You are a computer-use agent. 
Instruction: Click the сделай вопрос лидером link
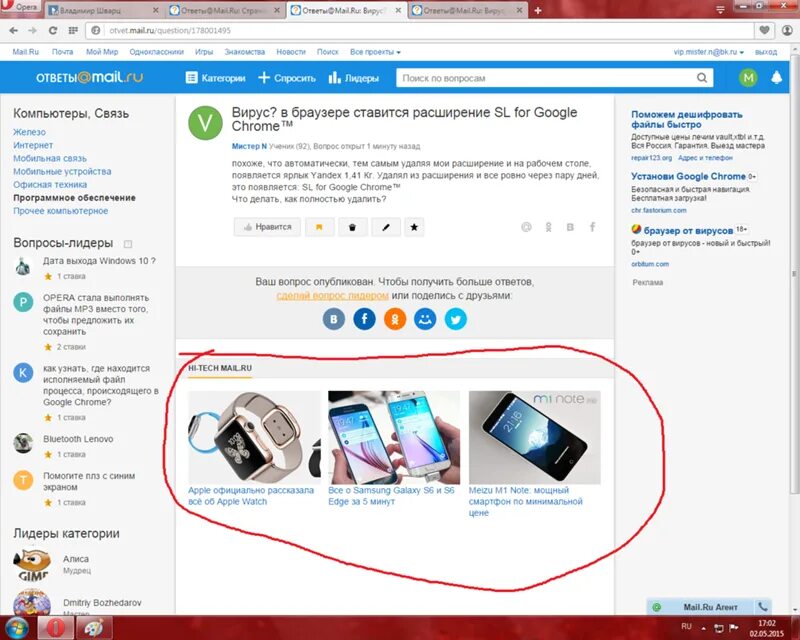pos(332,296)
